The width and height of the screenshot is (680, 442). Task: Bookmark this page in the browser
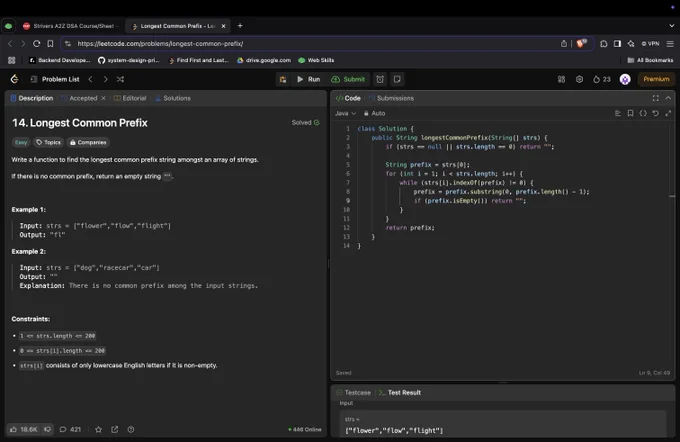(50, 44)
